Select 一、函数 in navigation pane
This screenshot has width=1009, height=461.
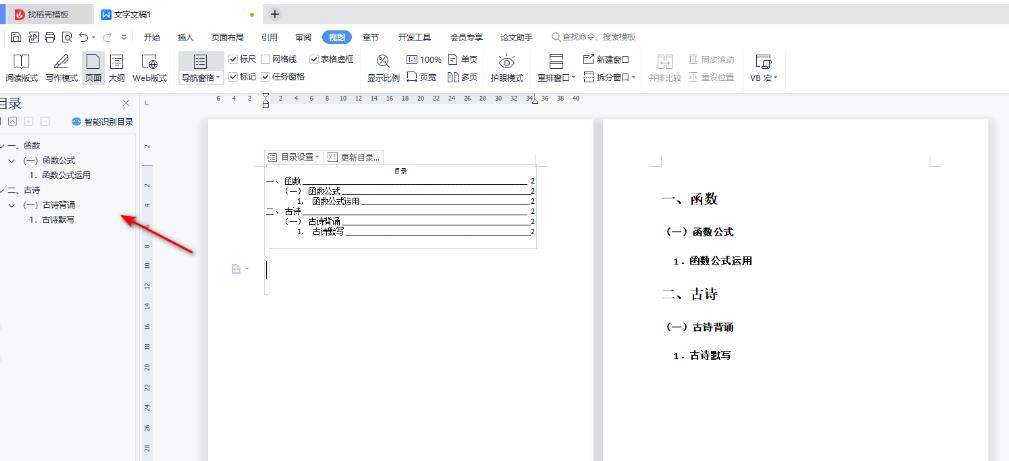tap(24, 146)
